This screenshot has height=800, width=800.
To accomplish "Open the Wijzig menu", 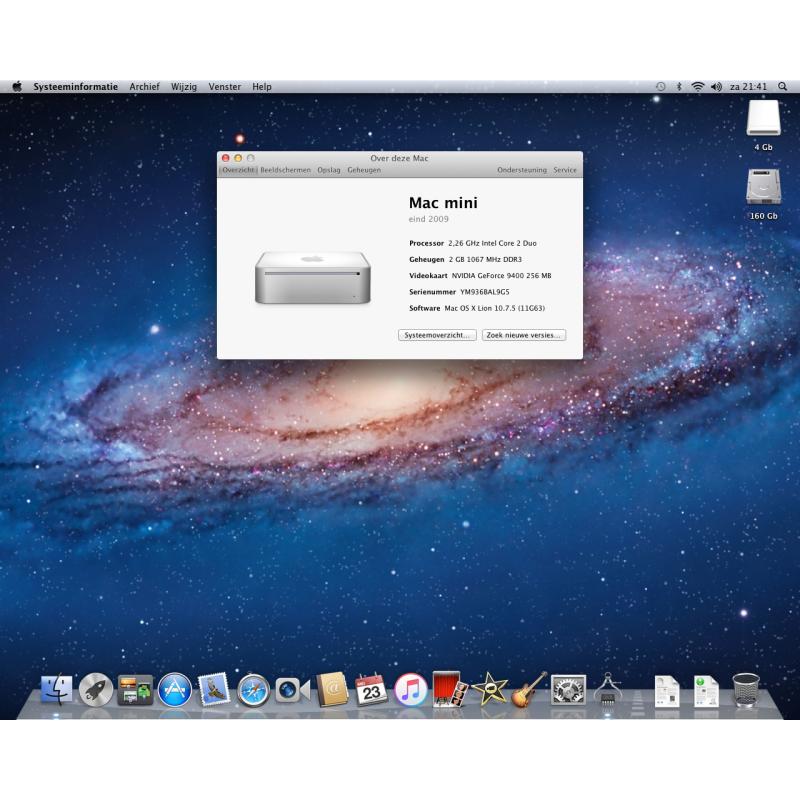I will pos(184,87).
